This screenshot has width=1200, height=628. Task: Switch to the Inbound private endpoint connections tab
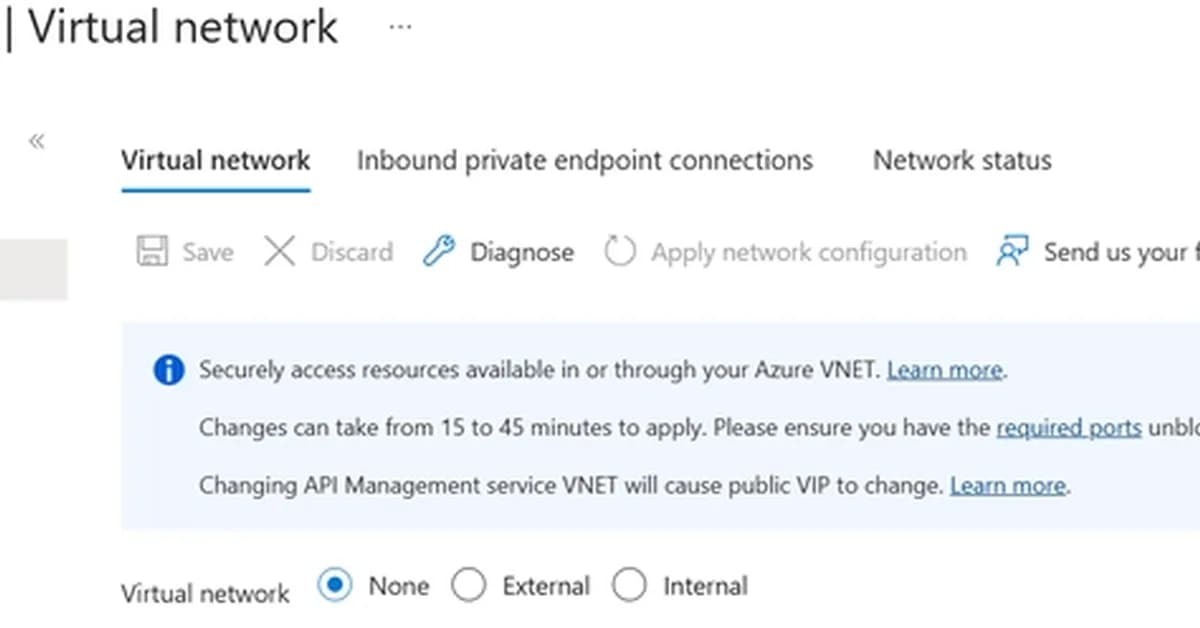tap(585, 160)
